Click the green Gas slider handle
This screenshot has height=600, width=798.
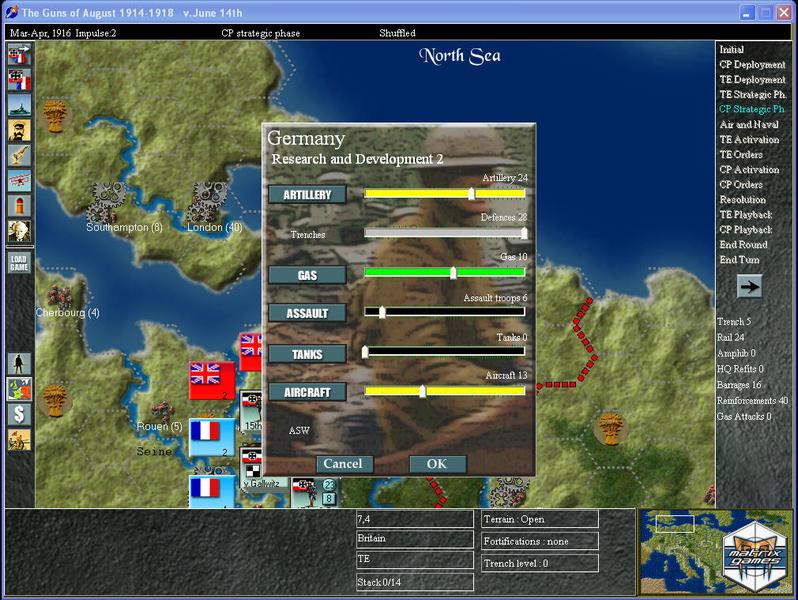tap(453, 272)
